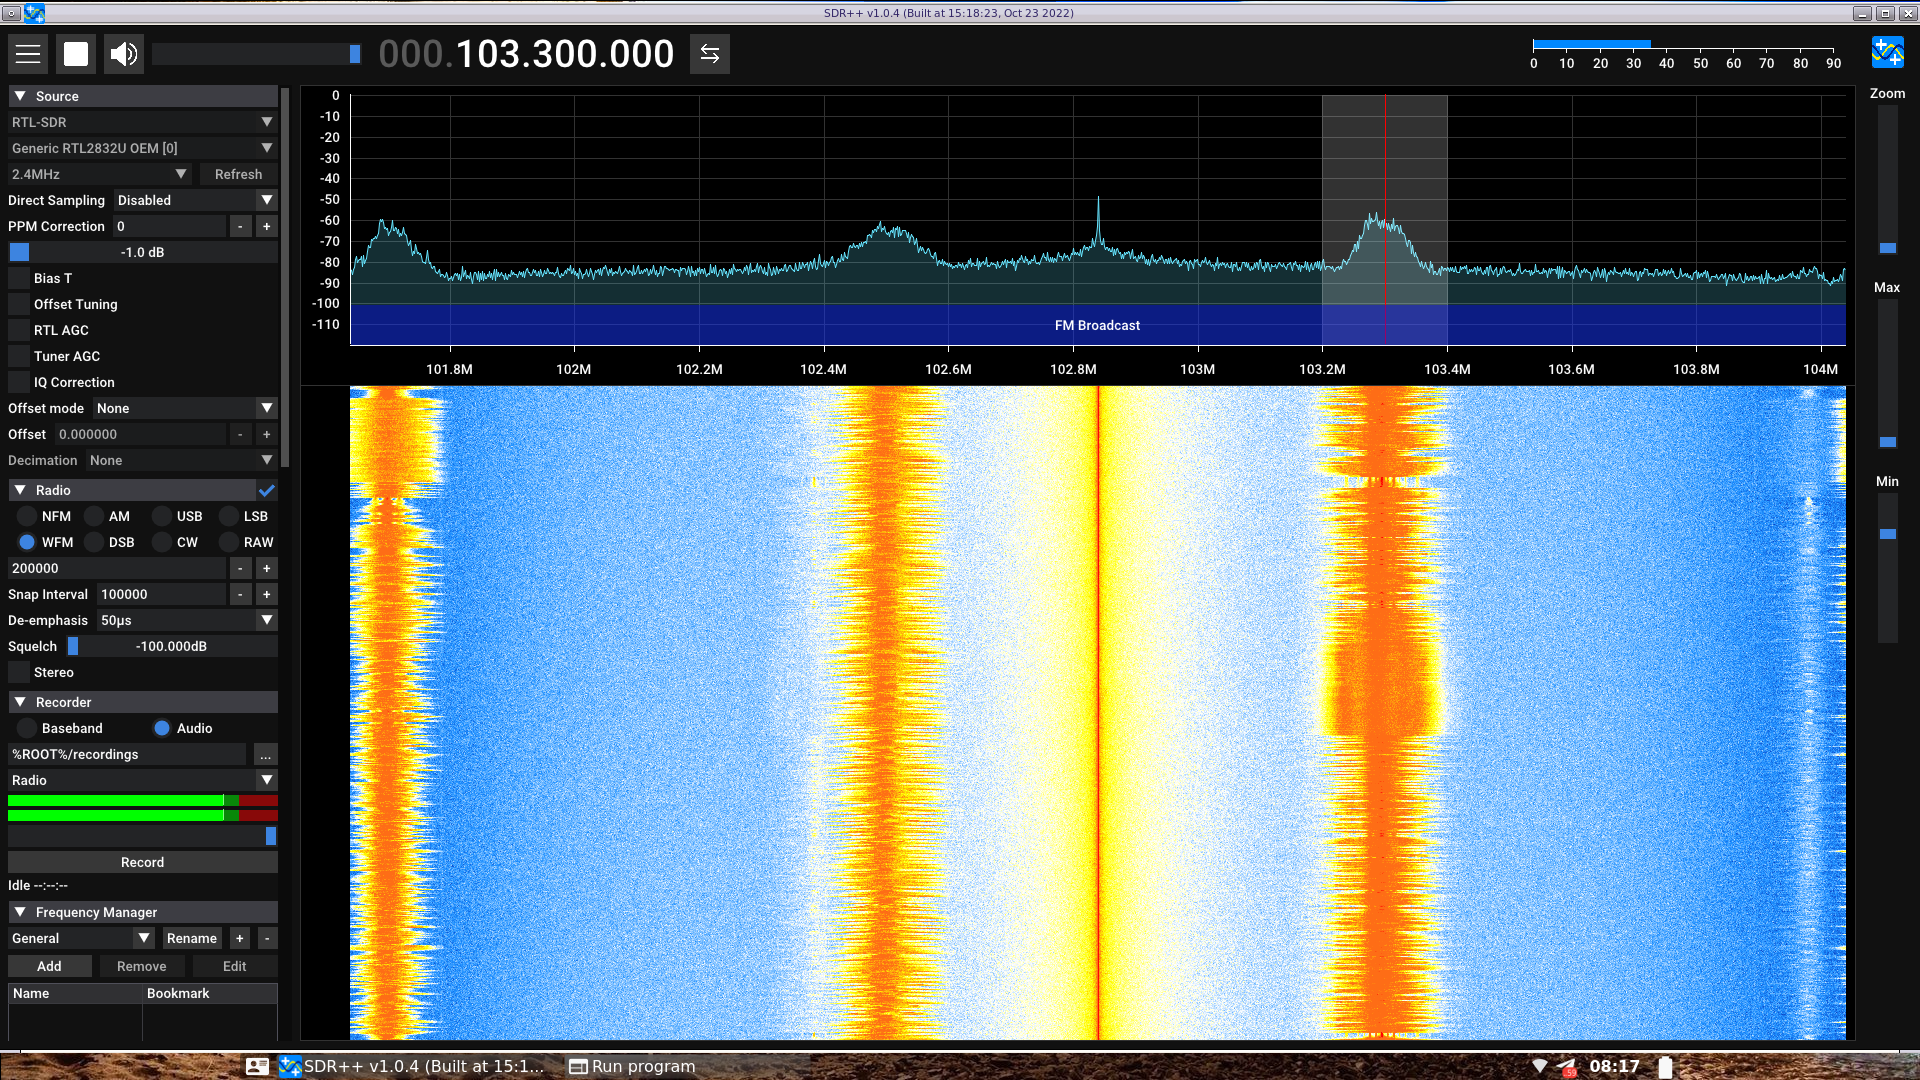Open the General bookmark list dropdown
This screenshot has height=1080, width=1920.
coord(81,939)
